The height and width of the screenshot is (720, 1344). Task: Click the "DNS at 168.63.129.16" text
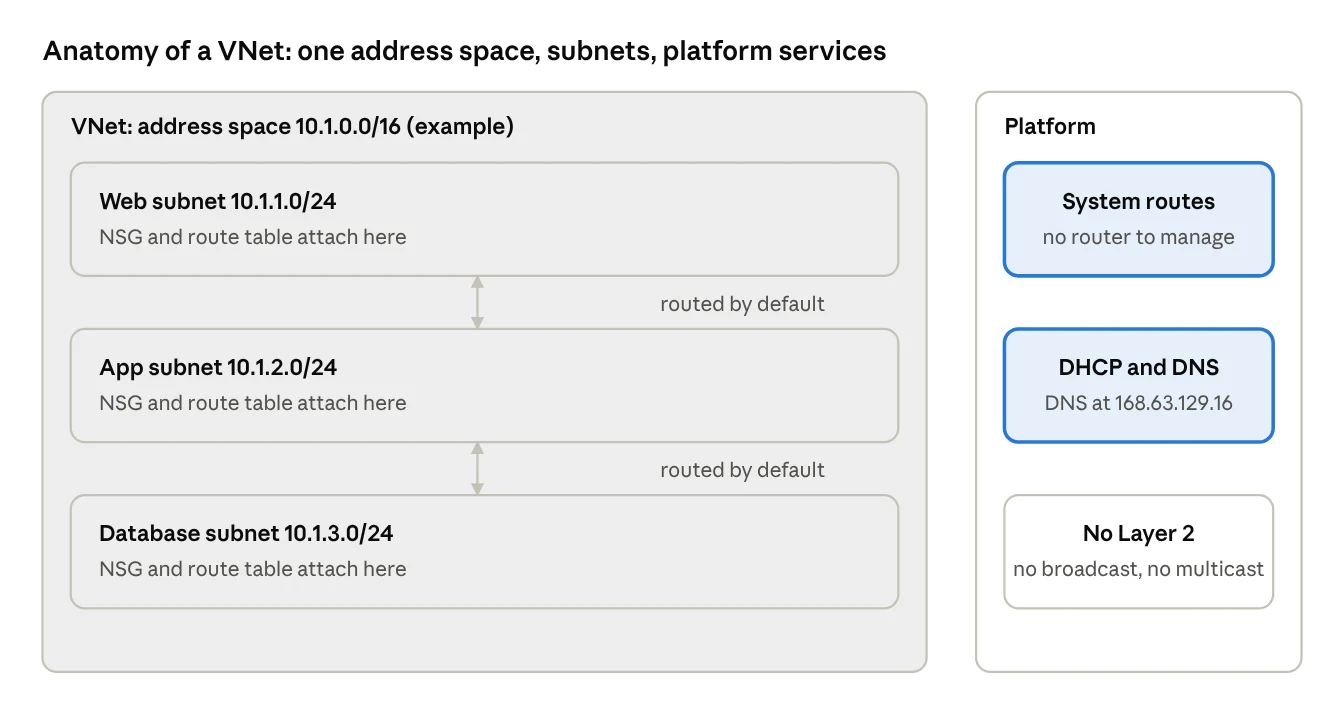click(1139, 403)
